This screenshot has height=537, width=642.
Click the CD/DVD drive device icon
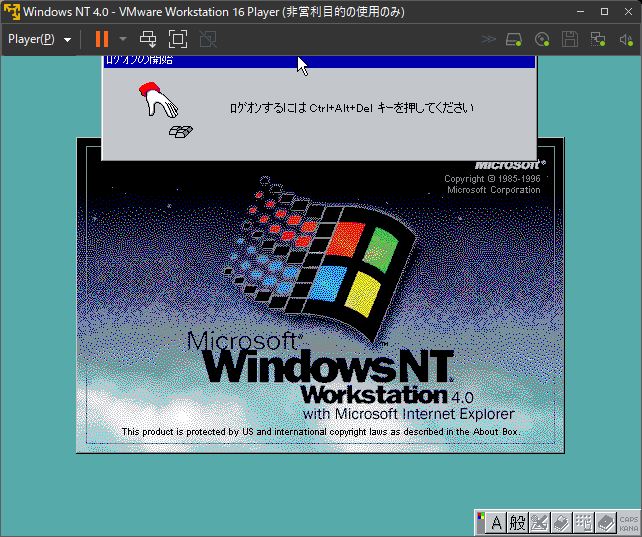click(x=542, y=39)
